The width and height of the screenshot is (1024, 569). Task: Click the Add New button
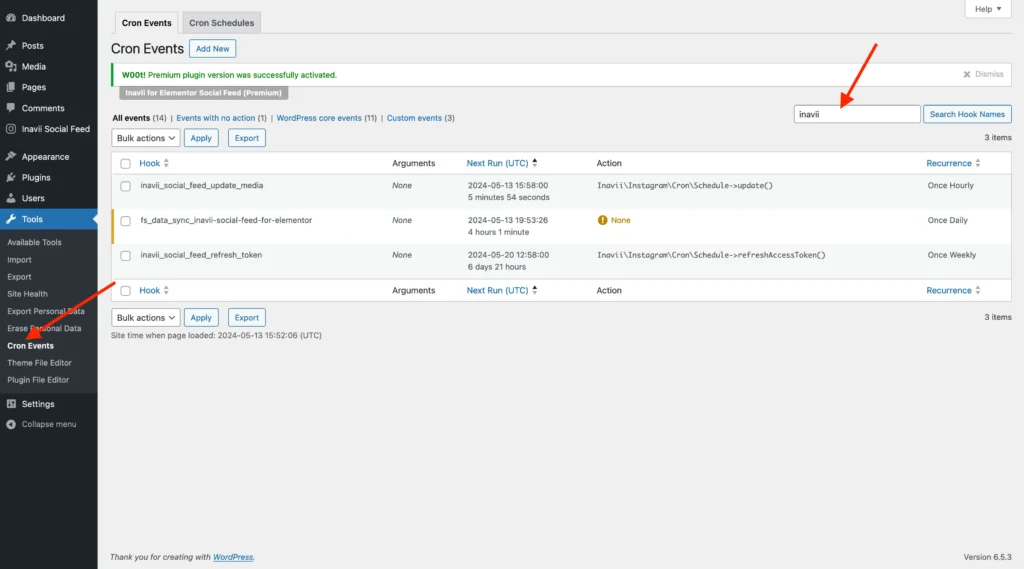click(212, 48)
